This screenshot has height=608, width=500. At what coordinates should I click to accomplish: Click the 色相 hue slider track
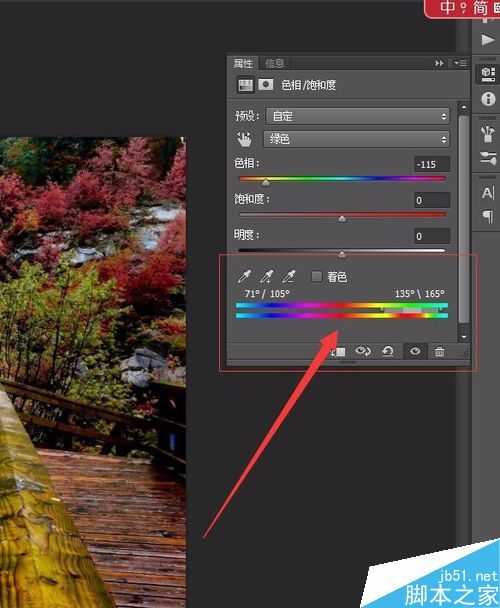pyautogui.click(x=343, y=179)
